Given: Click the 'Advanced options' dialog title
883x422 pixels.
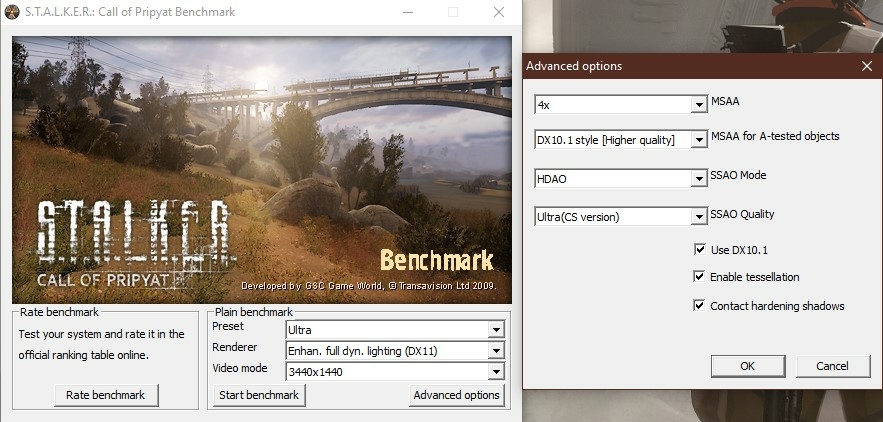Looking at the screenshot, I should pyautogui.click(x=574, y=66).
